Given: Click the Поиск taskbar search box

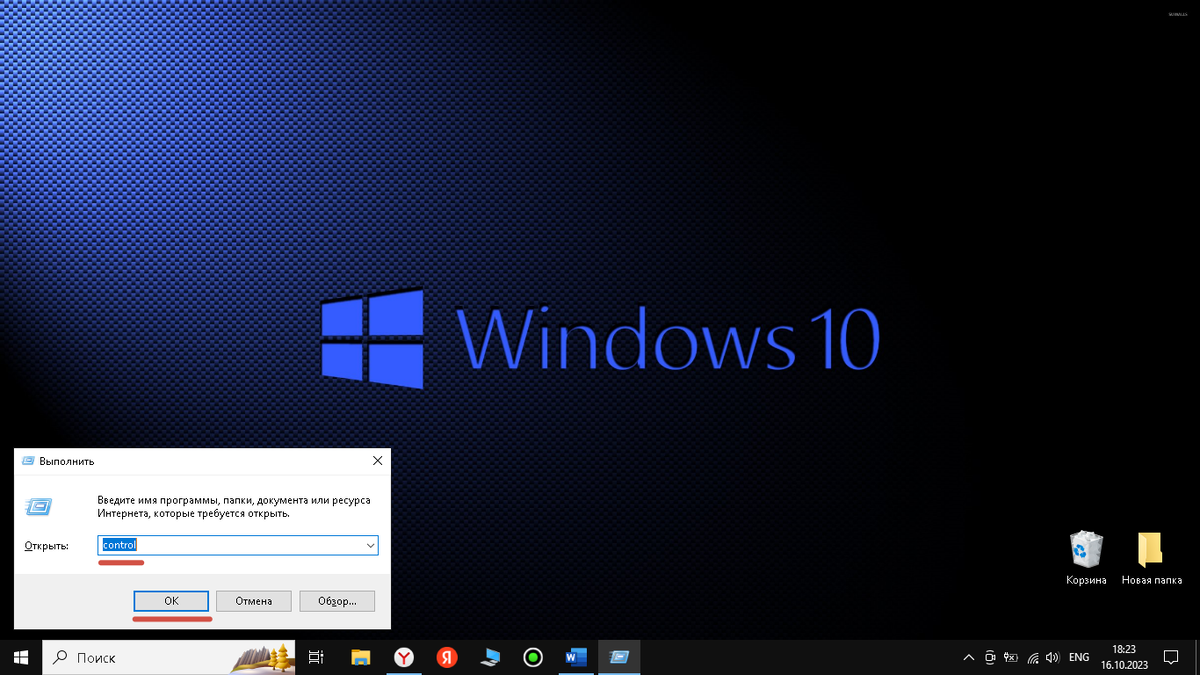Looking at the screenshot, I should pyautogui.click(x=167, y=657).
